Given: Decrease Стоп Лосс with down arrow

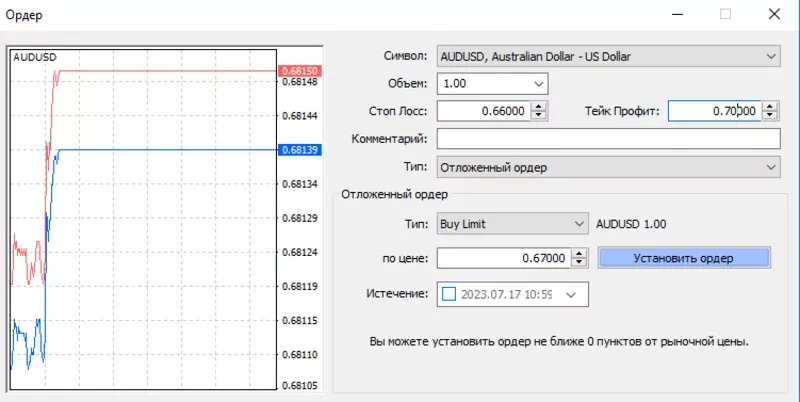Looking at the screenshot, I should [539, 115].
